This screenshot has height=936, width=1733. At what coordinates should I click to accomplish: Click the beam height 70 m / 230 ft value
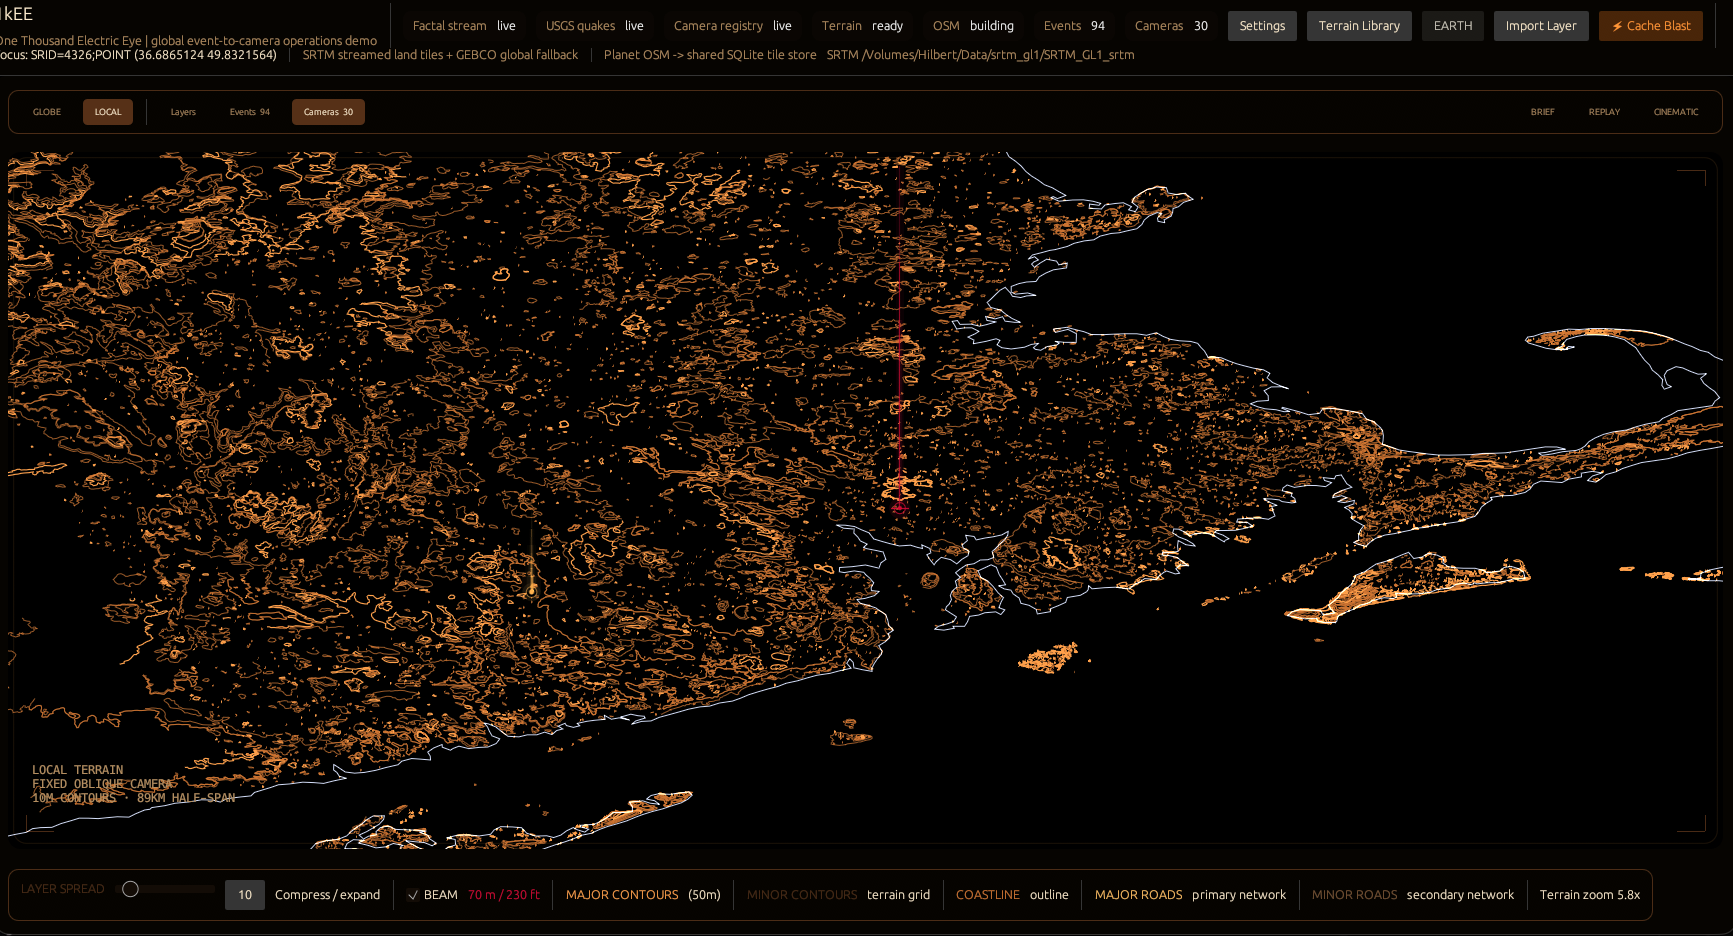[504, 895]
